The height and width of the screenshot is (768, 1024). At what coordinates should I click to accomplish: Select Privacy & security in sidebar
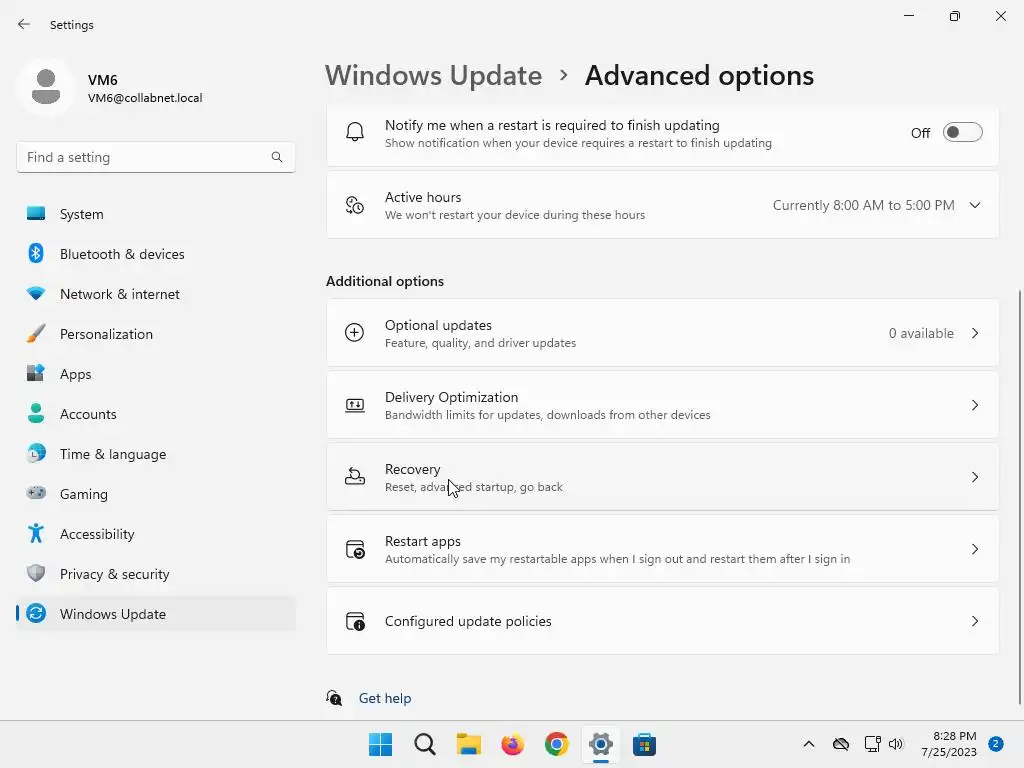click(x=155, y=573)
